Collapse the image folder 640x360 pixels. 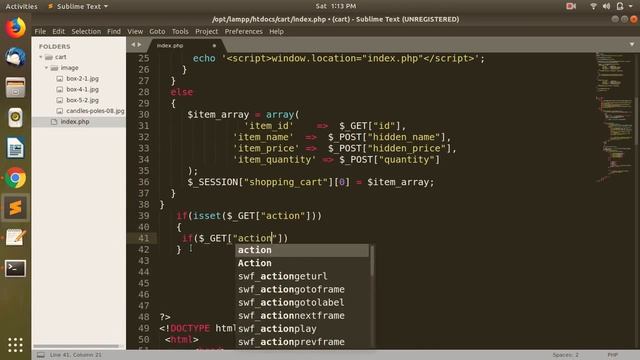(46, 68)
